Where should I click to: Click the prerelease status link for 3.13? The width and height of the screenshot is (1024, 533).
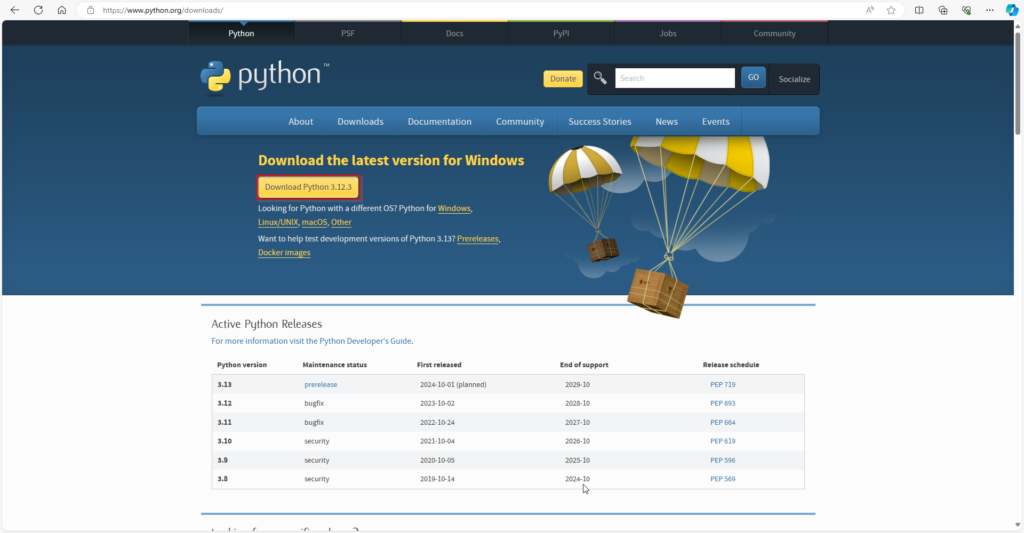[321, 385]
